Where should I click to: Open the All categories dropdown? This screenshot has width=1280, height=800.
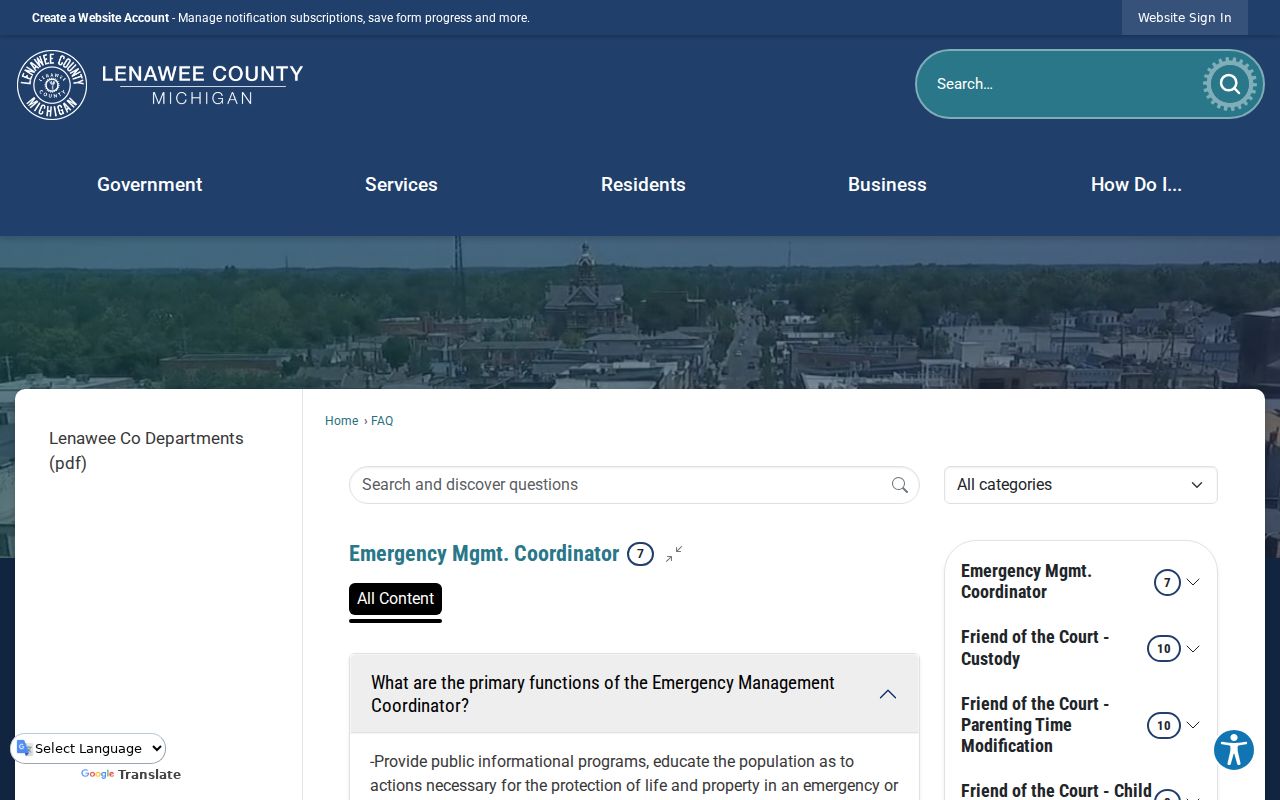[1081, 485]
